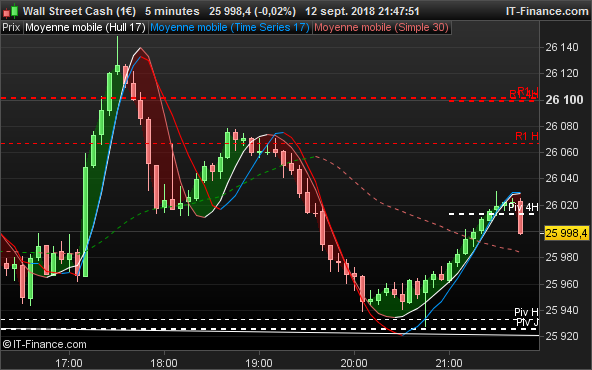Click the bold 26 100 price axis label
Screen dimensions: 592x370
pos(564,100)
